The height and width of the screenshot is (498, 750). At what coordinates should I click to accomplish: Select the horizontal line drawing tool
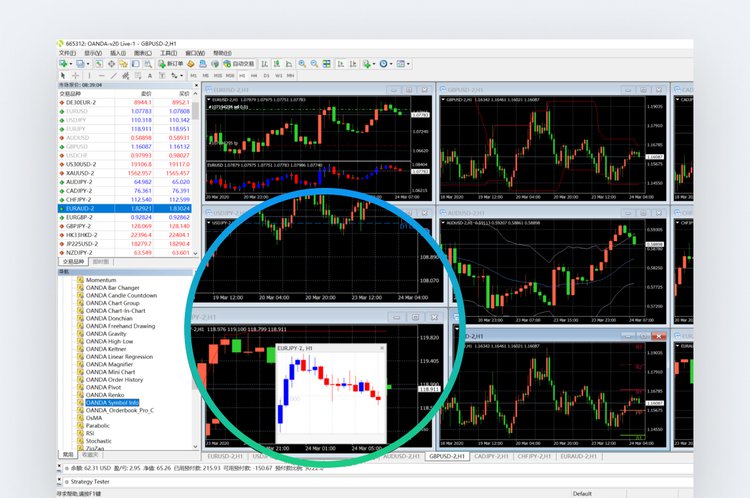[x=99, y=75]
